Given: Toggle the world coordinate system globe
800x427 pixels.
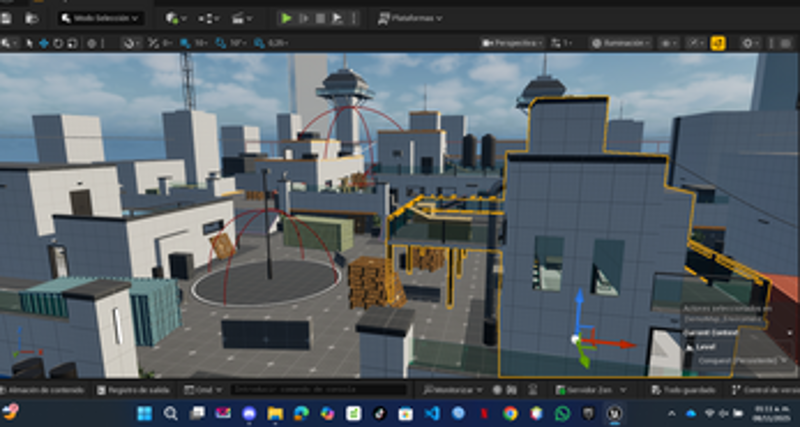Looking at the screenshot, I should coord(92,43).
